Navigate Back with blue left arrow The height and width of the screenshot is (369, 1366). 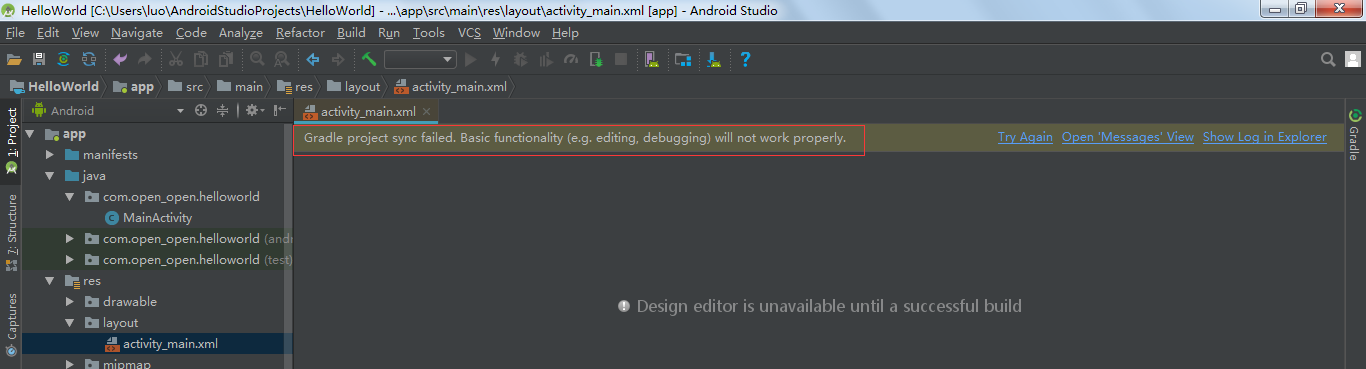point(313,60)
